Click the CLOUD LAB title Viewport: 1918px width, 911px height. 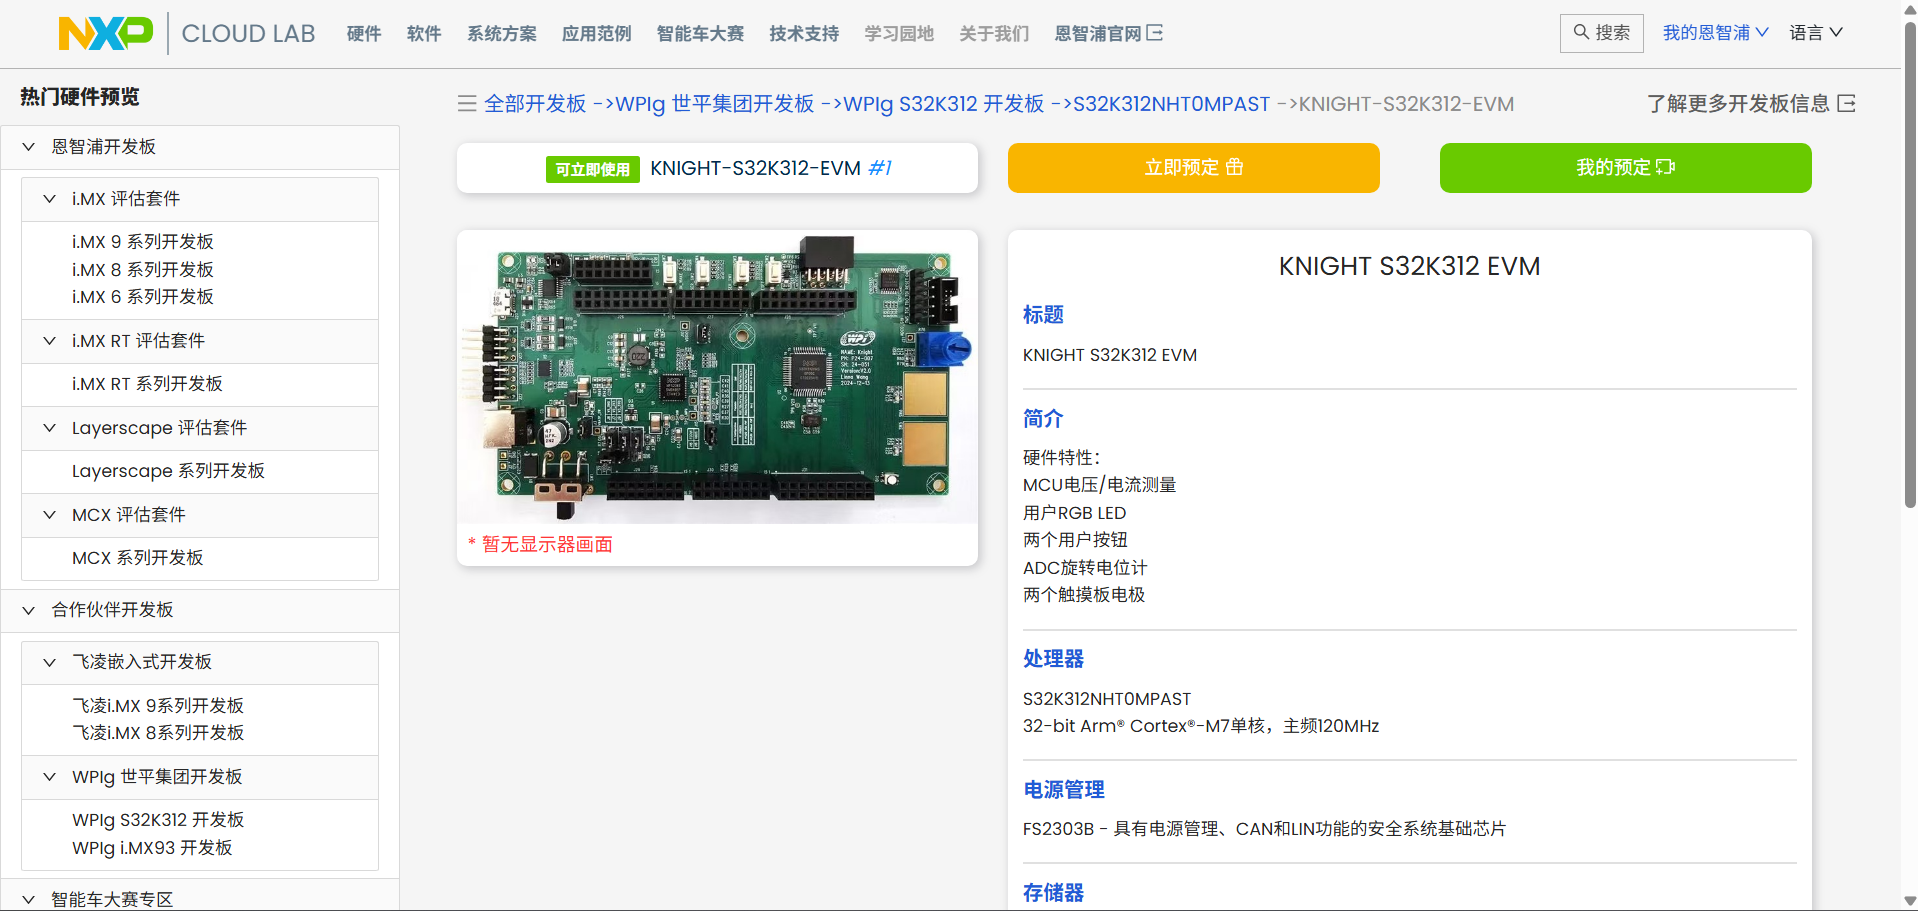[248, 34]
